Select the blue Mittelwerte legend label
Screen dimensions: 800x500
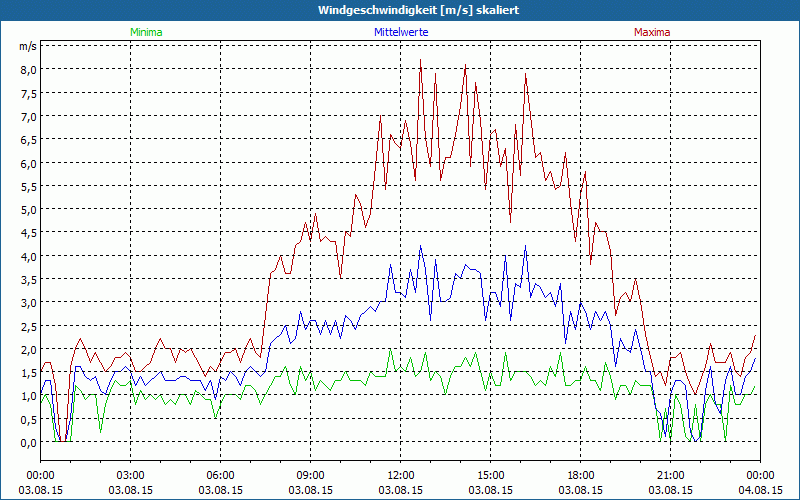click(401, 32)
